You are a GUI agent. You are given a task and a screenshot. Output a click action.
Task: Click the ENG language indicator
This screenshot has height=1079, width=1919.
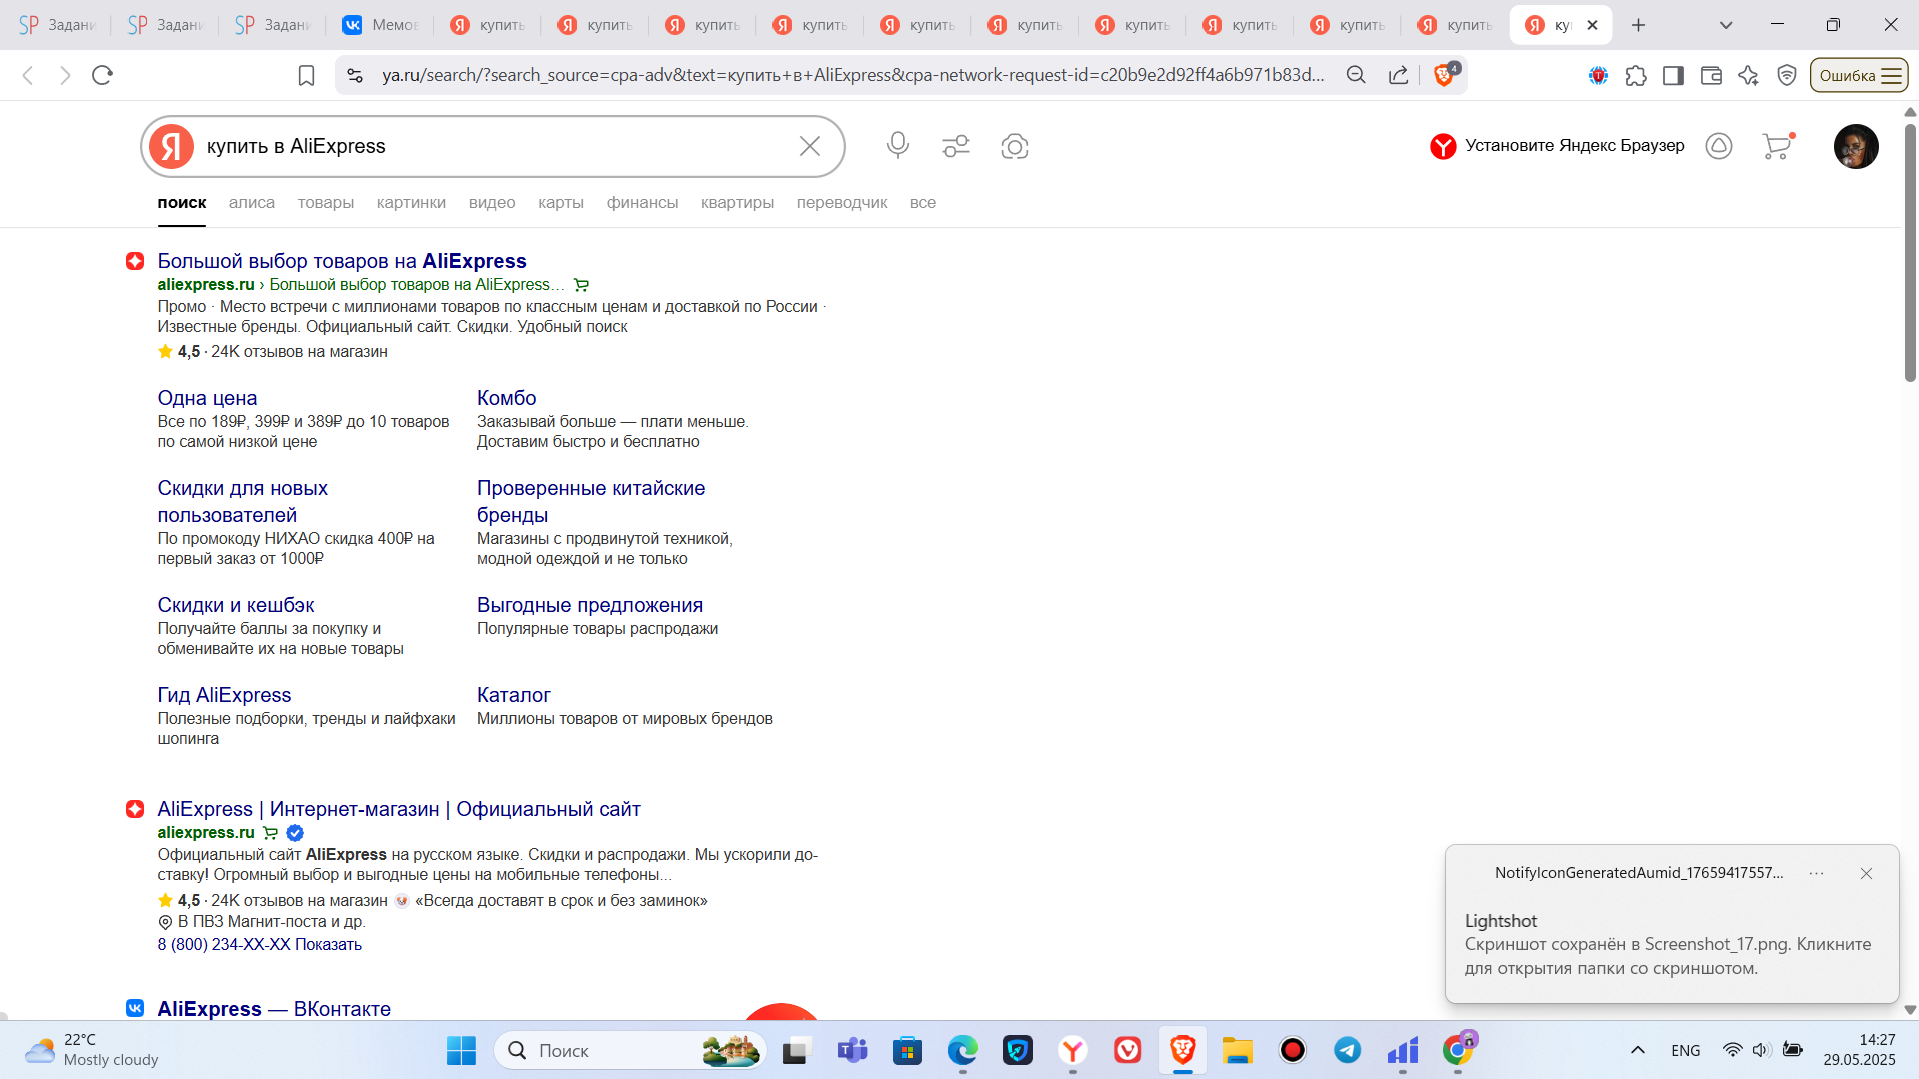pyautogui.click(x=1685, y=1050)
